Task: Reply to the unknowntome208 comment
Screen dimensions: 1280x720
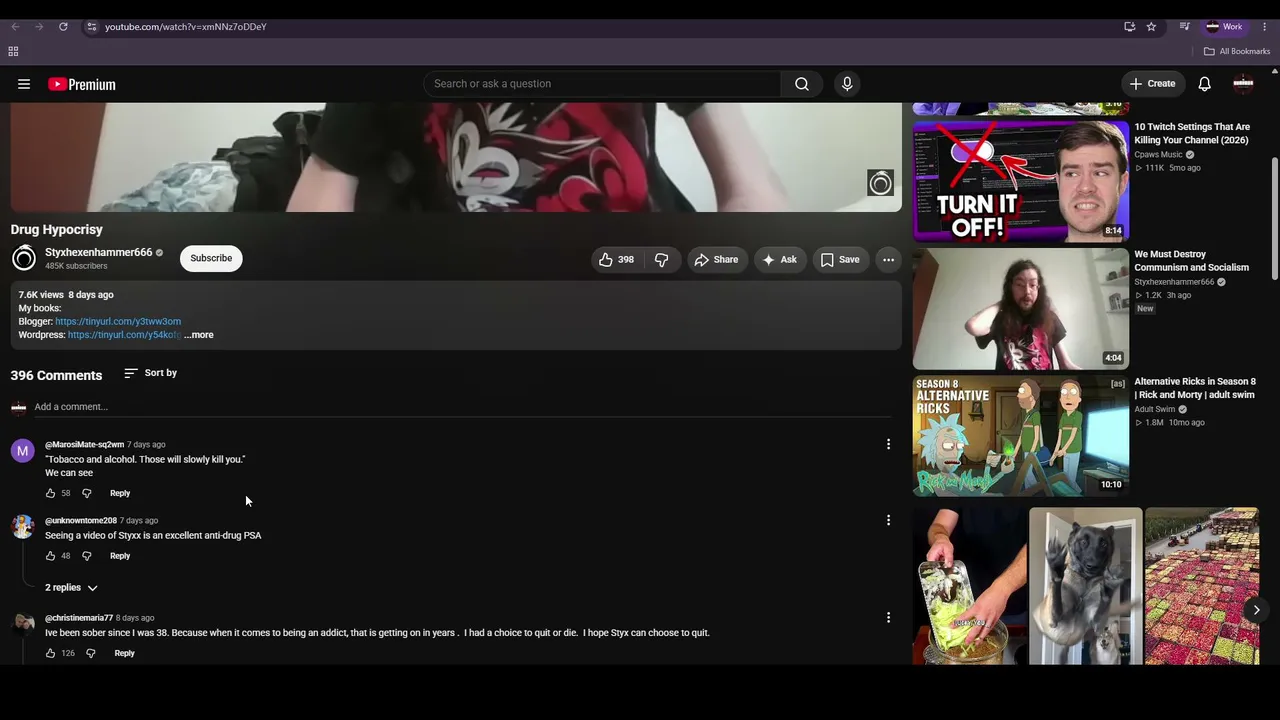Action: (120, 556)
